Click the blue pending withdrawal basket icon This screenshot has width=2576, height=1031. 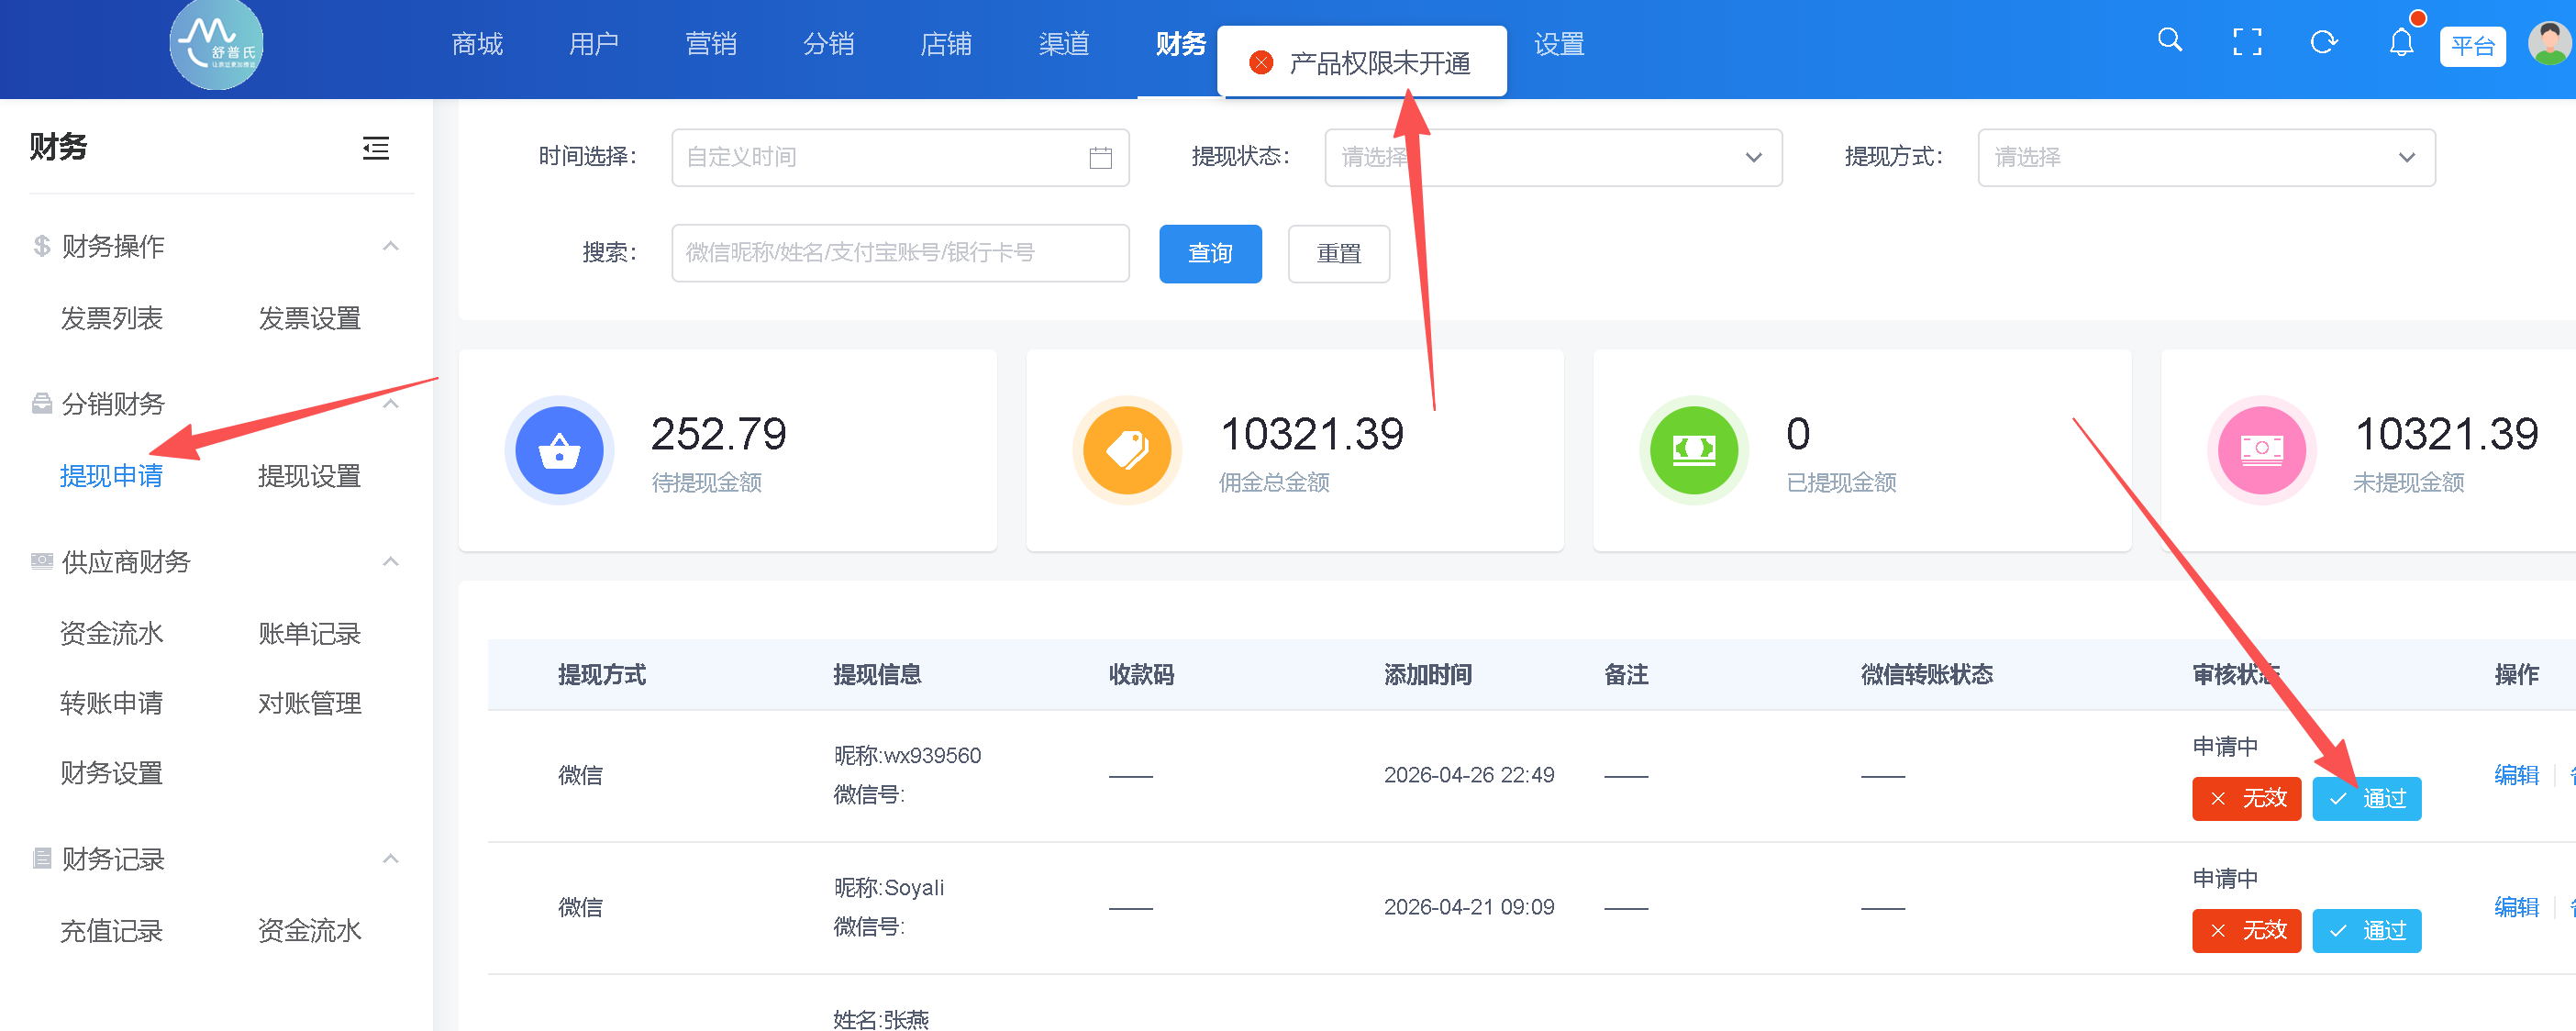tap(559, 450)
